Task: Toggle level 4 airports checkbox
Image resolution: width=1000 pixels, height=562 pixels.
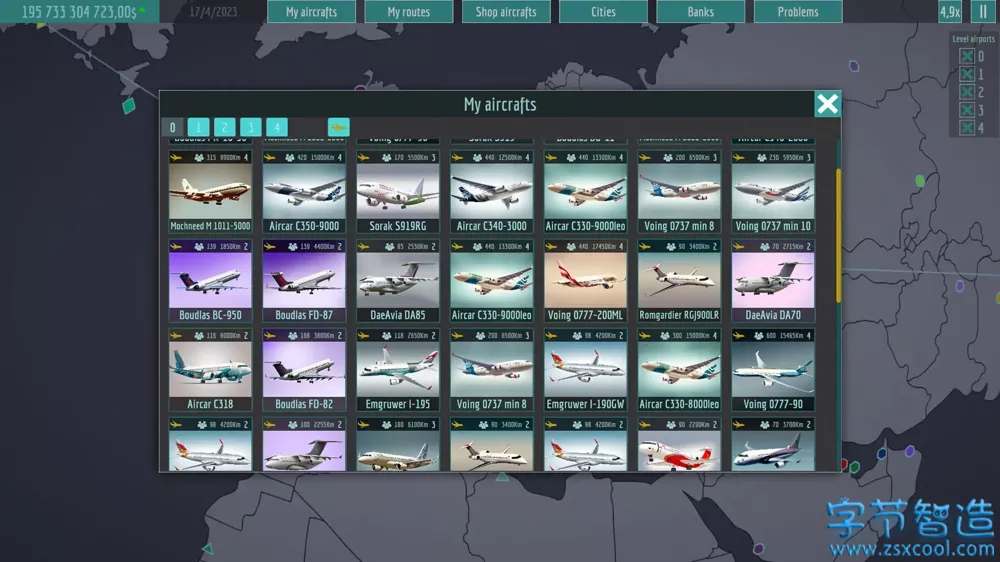Action: [x=967, y=128]
